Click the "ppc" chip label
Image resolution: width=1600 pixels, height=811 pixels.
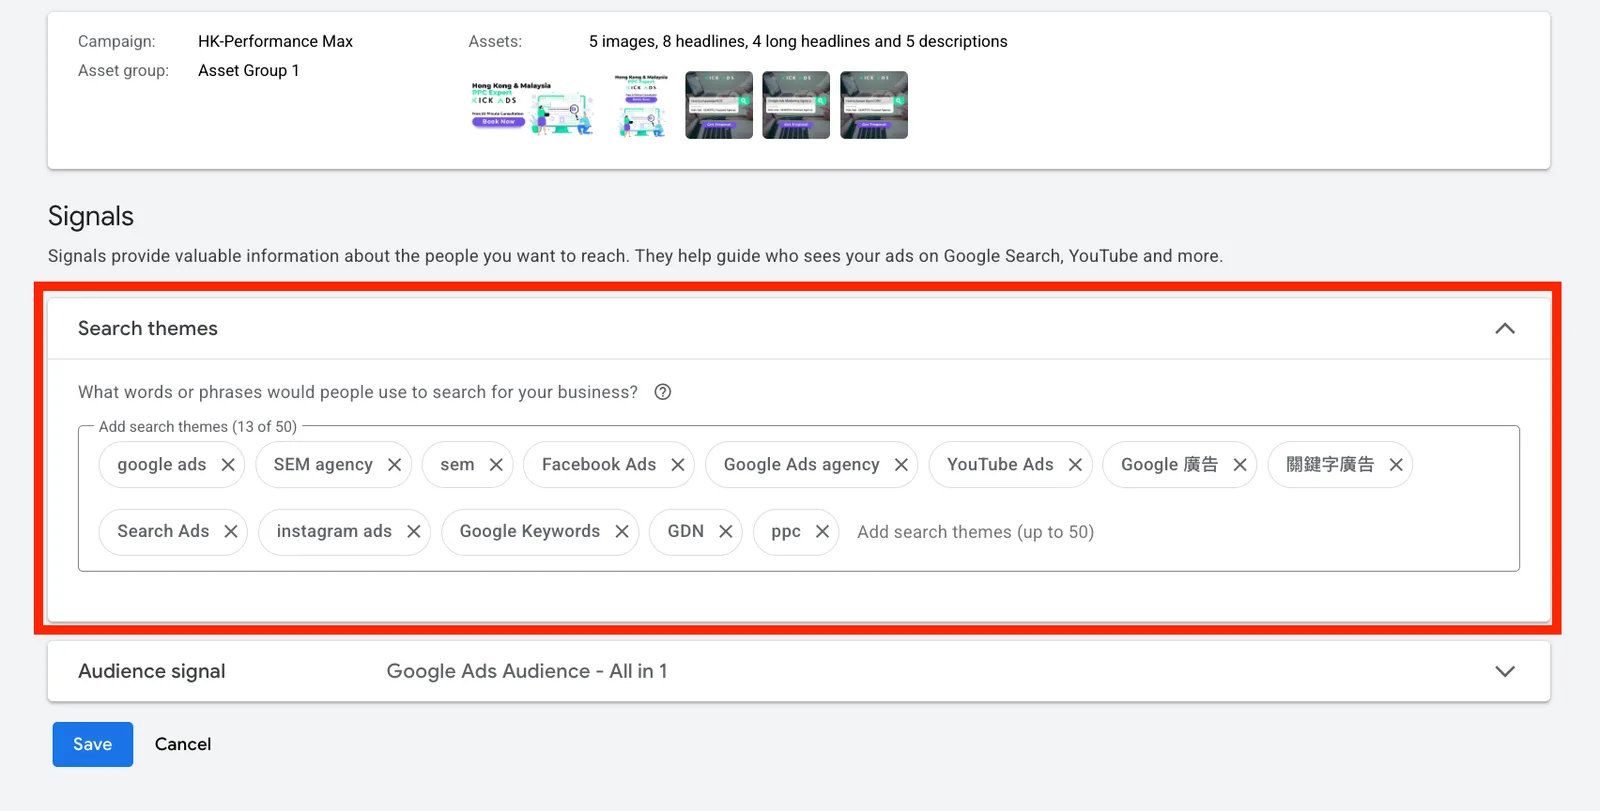click(x=786, y=533)
